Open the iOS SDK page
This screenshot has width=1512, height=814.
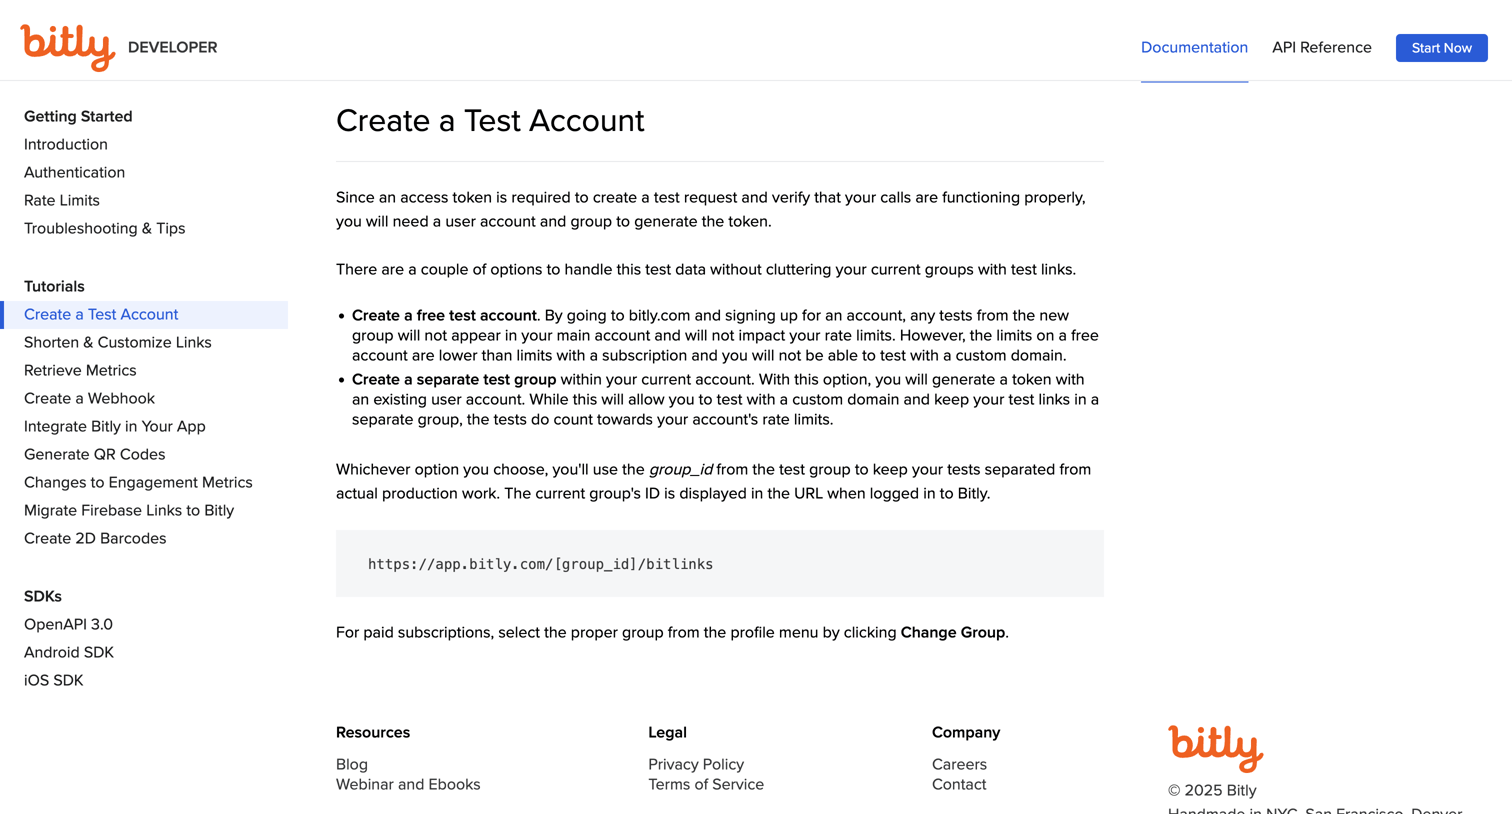54,680
